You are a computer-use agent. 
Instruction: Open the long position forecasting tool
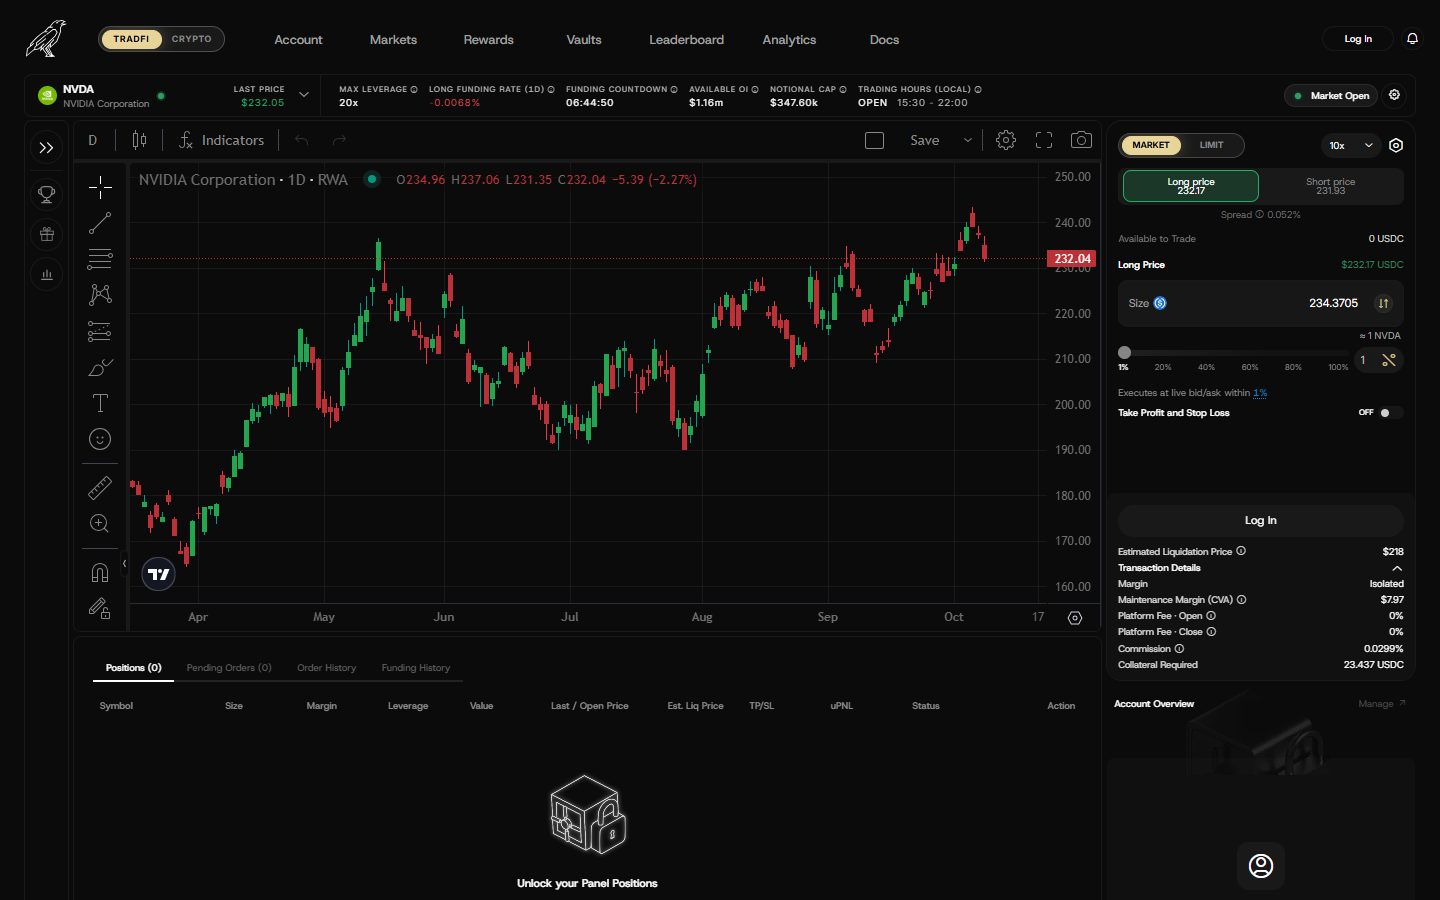[100, 331]
